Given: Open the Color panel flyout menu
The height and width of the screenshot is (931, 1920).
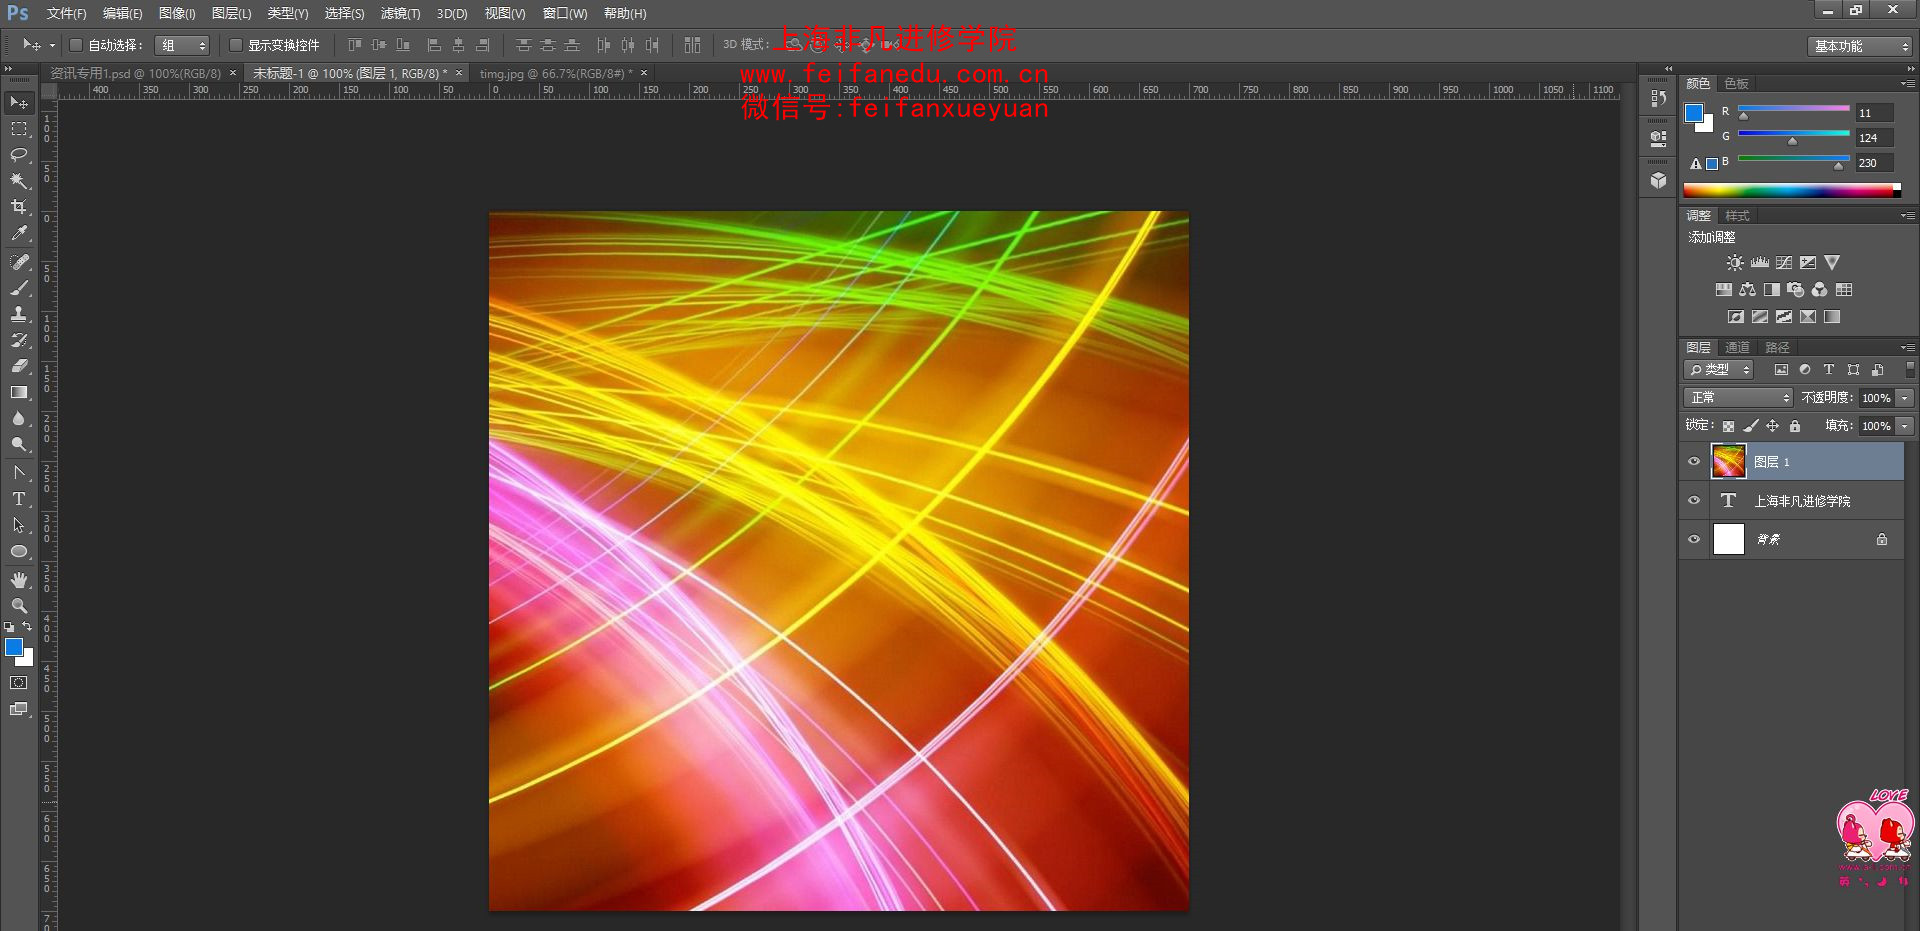Looking at the screenshot, I should pyautogui.click(x=1908, y=84).
